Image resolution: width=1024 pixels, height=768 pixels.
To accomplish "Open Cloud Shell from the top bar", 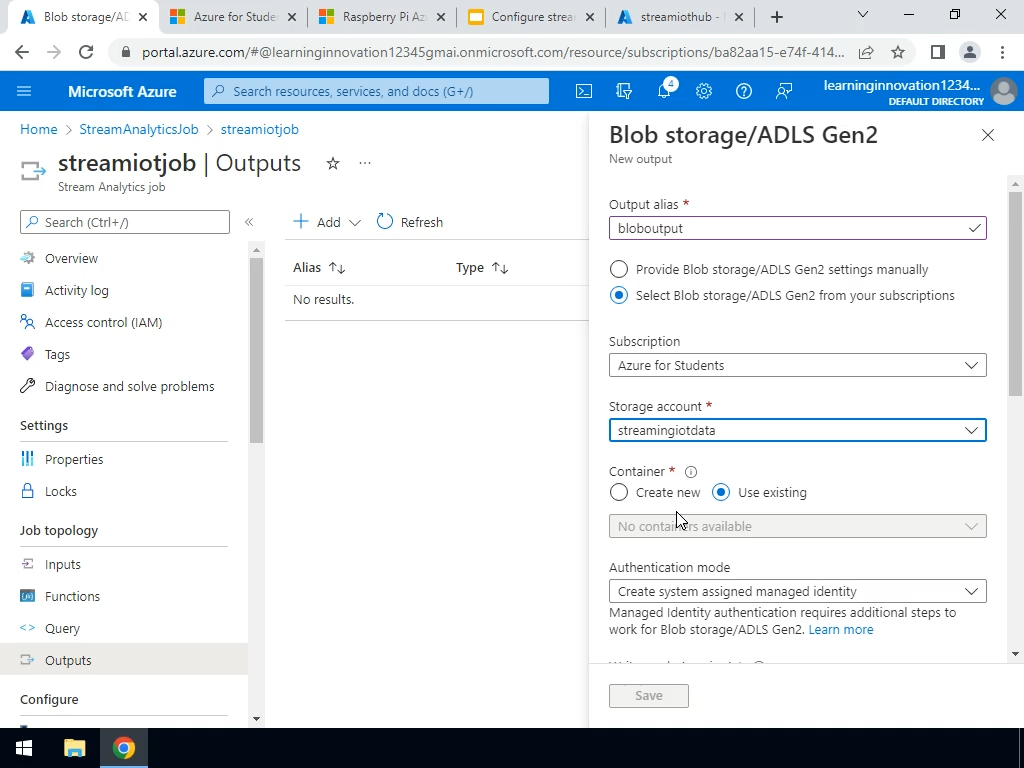I will click(584, 91).
